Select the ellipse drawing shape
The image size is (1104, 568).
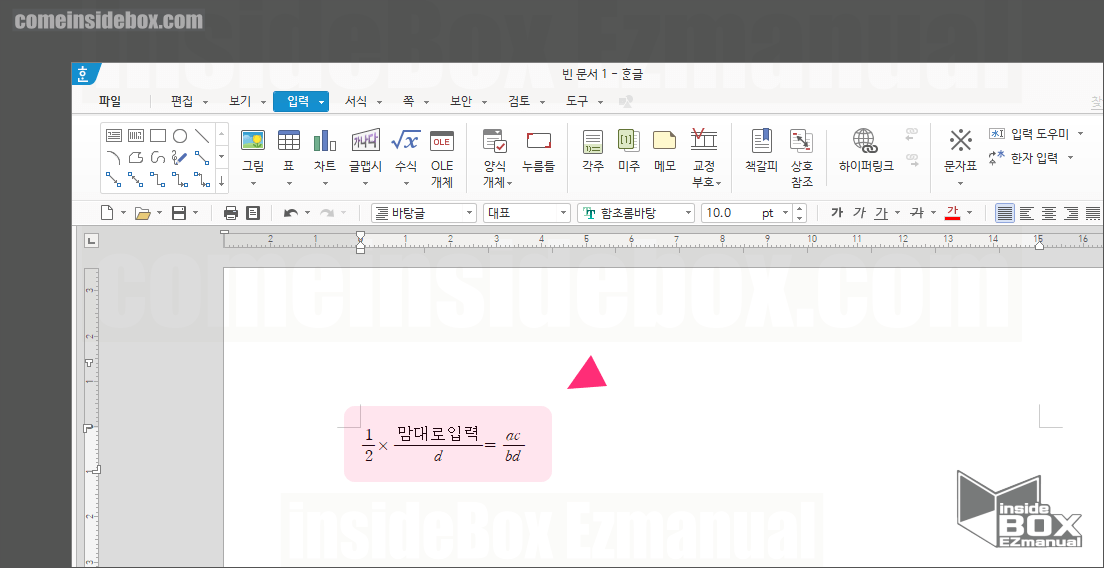180,136
